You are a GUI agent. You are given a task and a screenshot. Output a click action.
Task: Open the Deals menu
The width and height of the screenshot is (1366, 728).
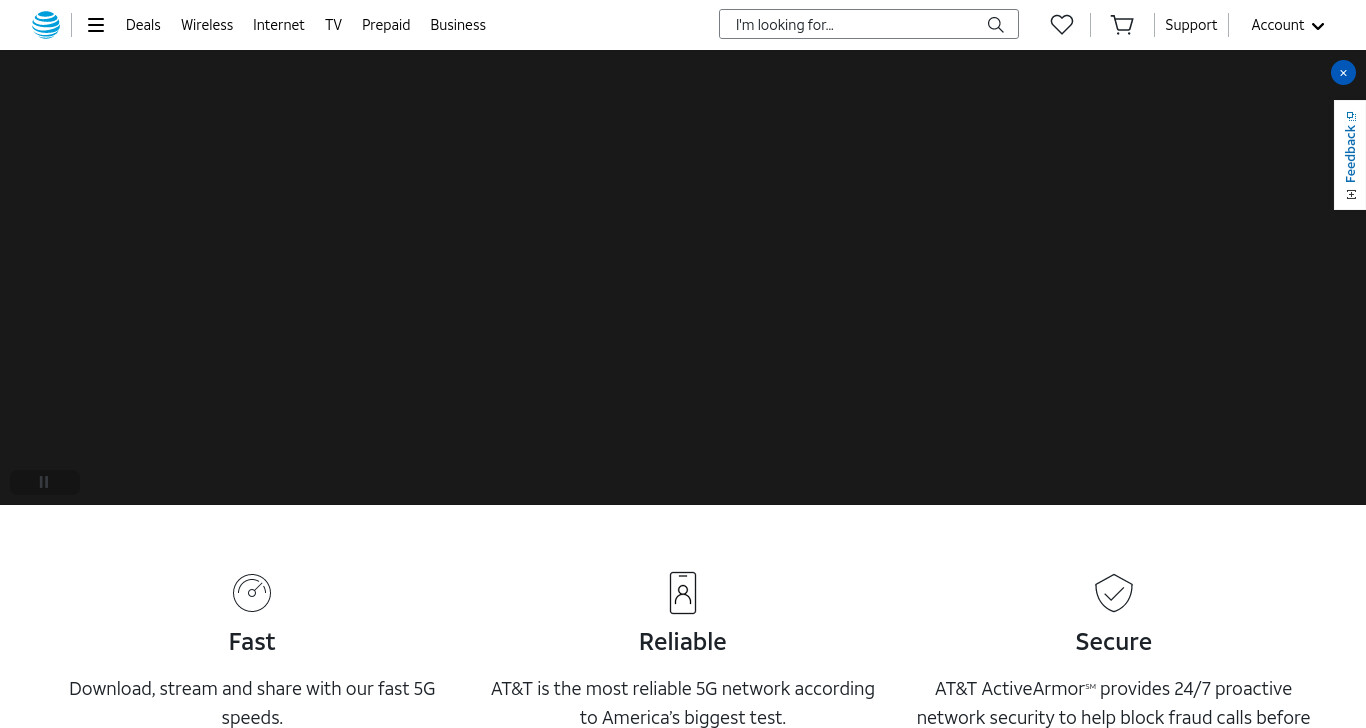tap(143, 25)
